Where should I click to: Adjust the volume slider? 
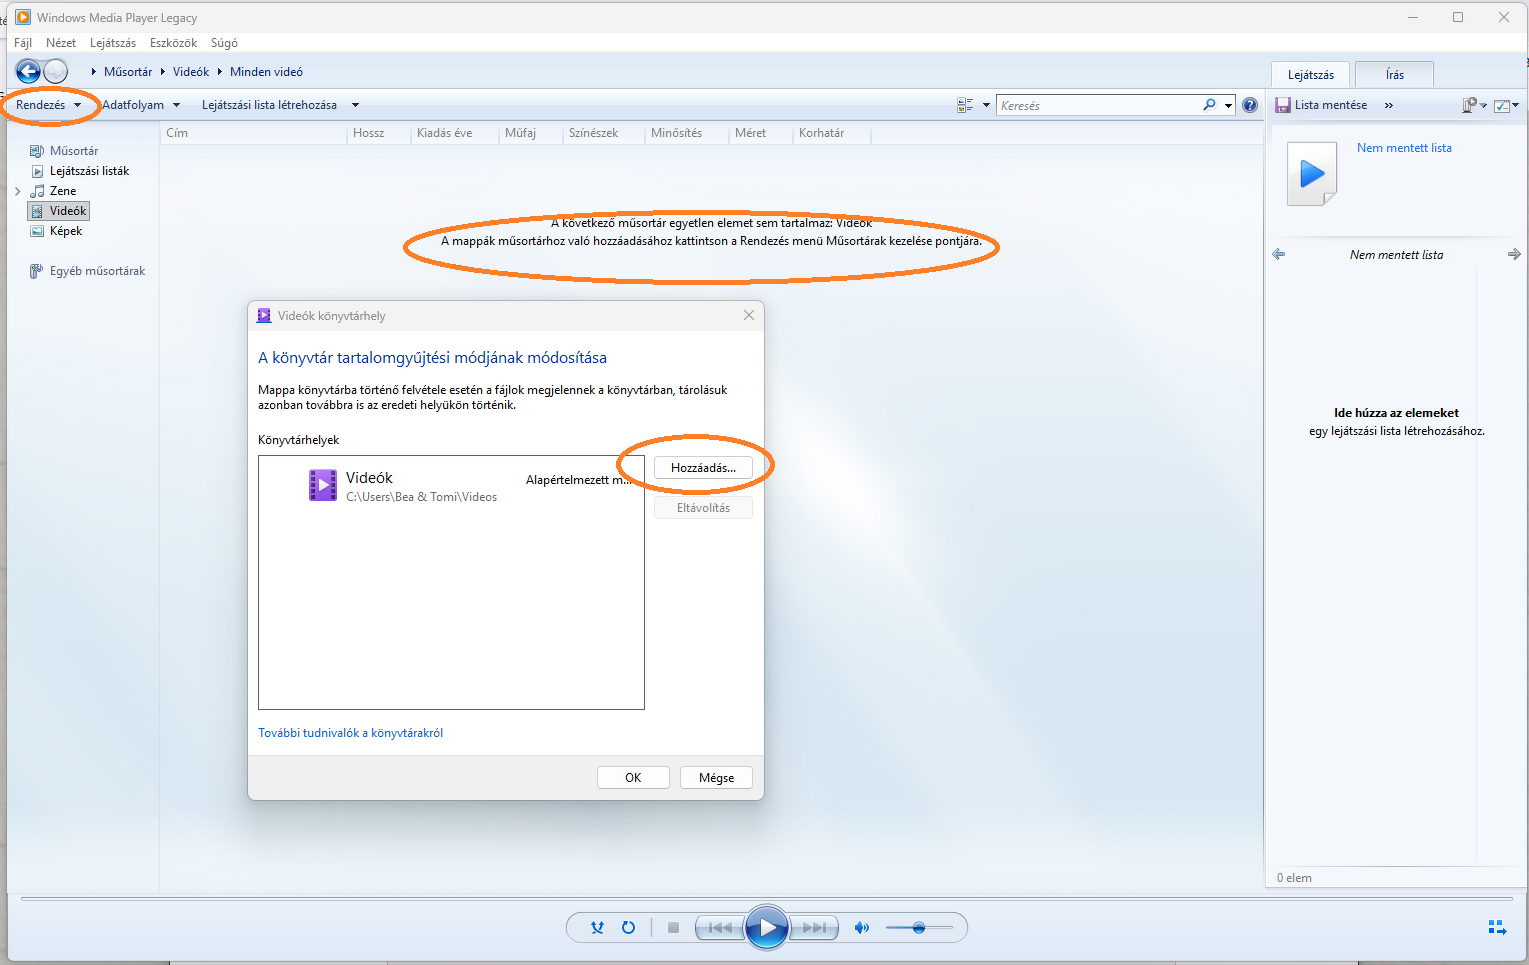point(918,928)
